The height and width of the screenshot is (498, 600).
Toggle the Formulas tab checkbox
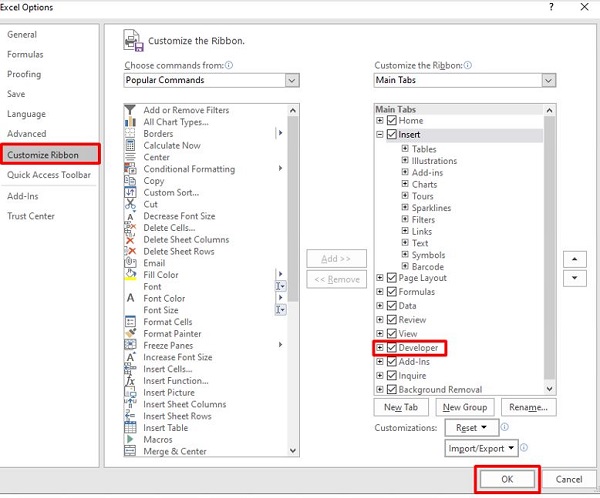point(391,292)
